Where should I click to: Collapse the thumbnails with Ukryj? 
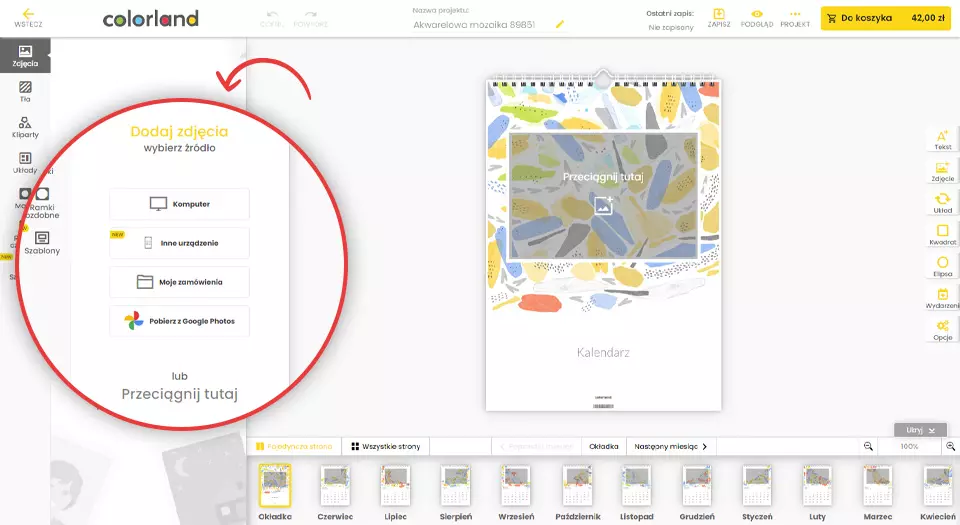(919, 430)
